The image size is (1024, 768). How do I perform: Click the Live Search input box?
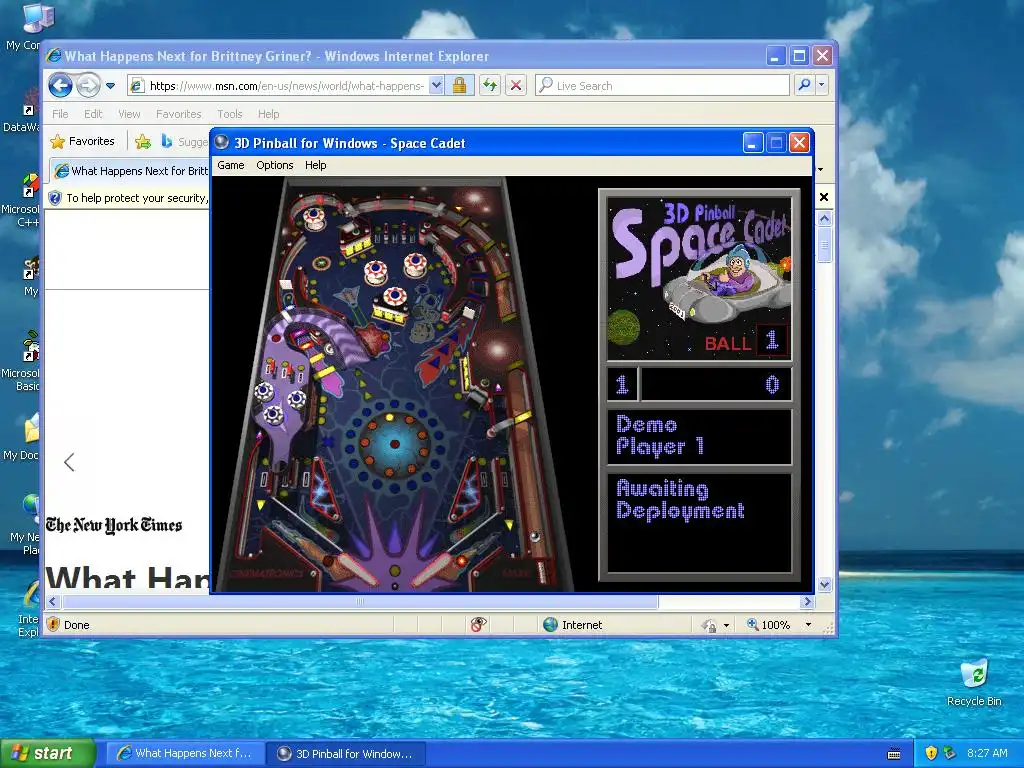[662, 86]
